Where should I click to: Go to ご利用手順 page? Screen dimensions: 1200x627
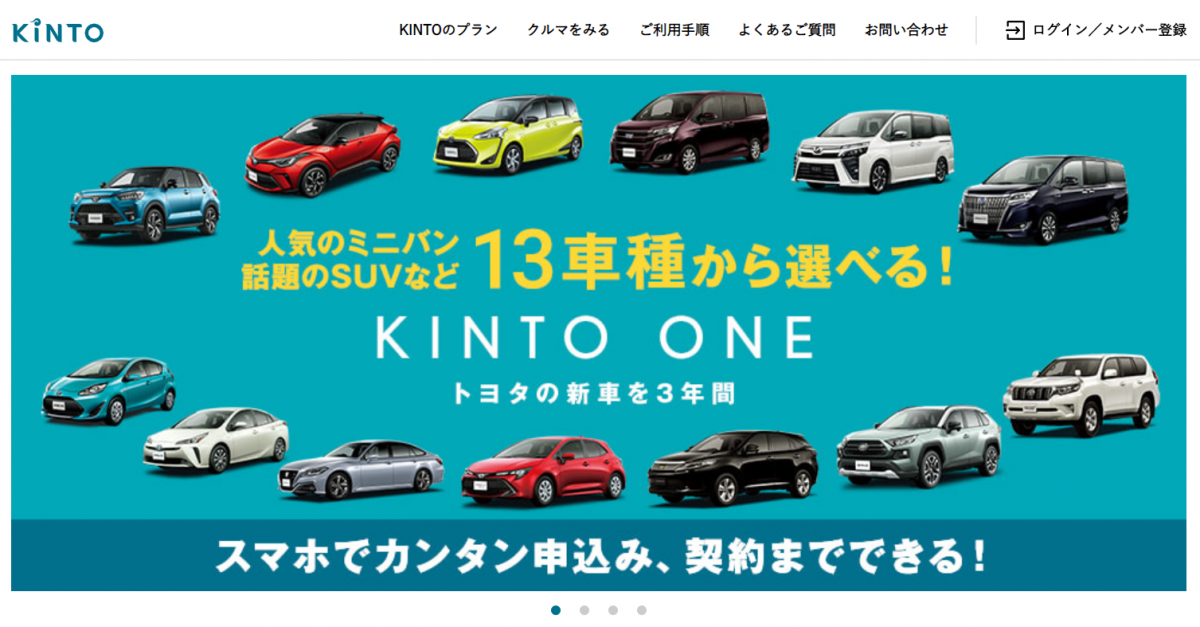pos(674,30)
